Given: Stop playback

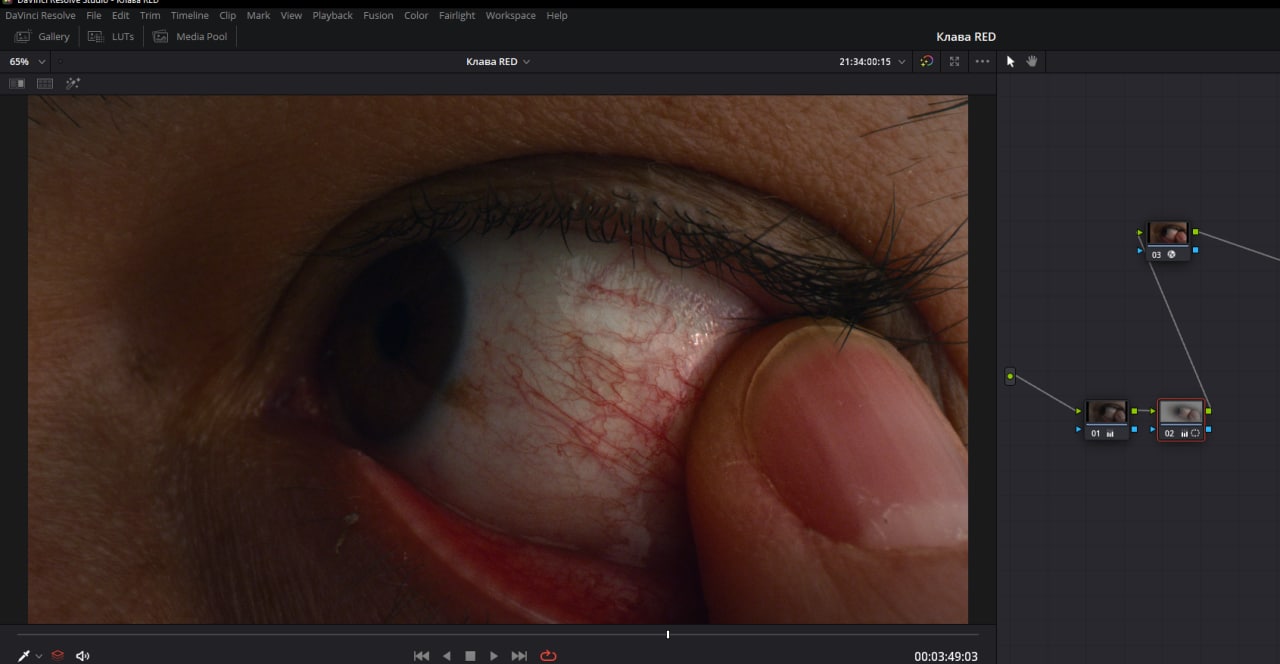Looking at the screenshot, I should coord(470,656).
